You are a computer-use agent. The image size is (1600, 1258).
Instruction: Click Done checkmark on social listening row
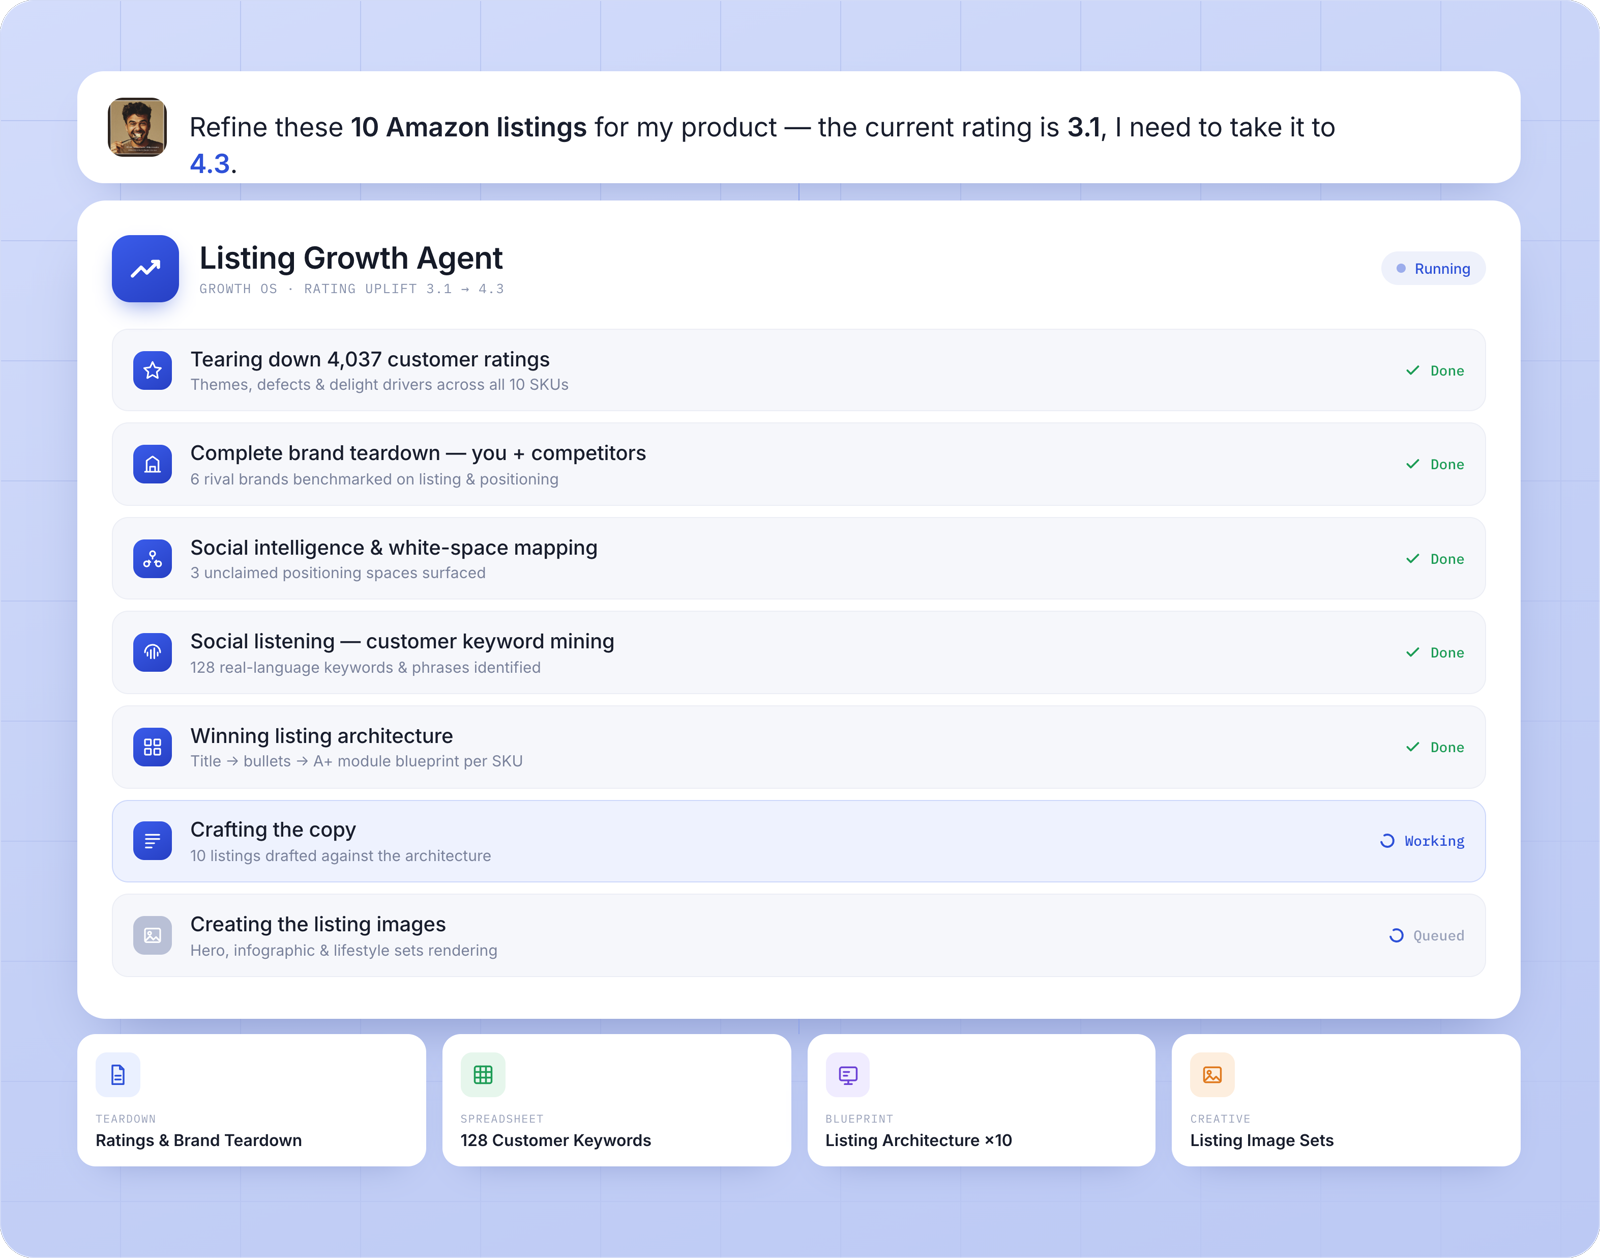[1412, 653]
